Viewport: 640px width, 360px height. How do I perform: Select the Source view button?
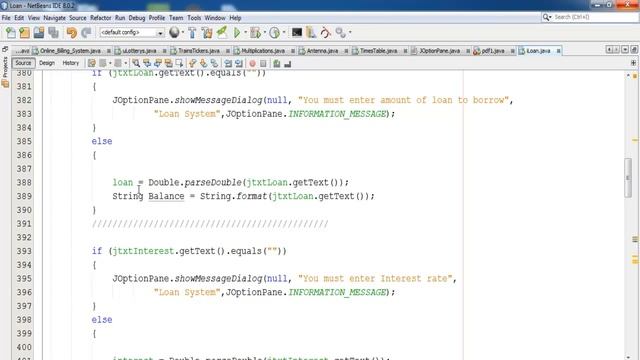click(23, 63)
